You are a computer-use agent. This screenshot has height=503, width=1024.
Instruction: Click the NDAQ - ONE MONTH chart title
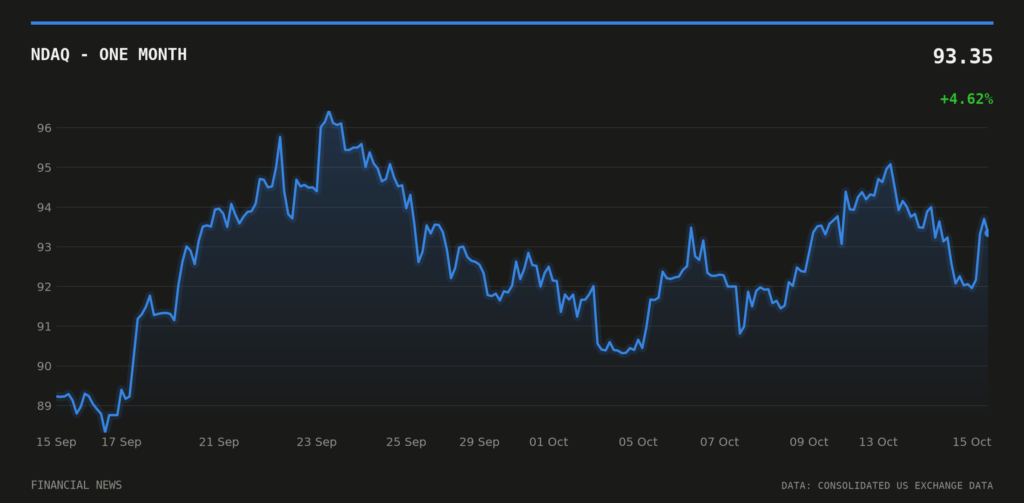coord(108,55)
